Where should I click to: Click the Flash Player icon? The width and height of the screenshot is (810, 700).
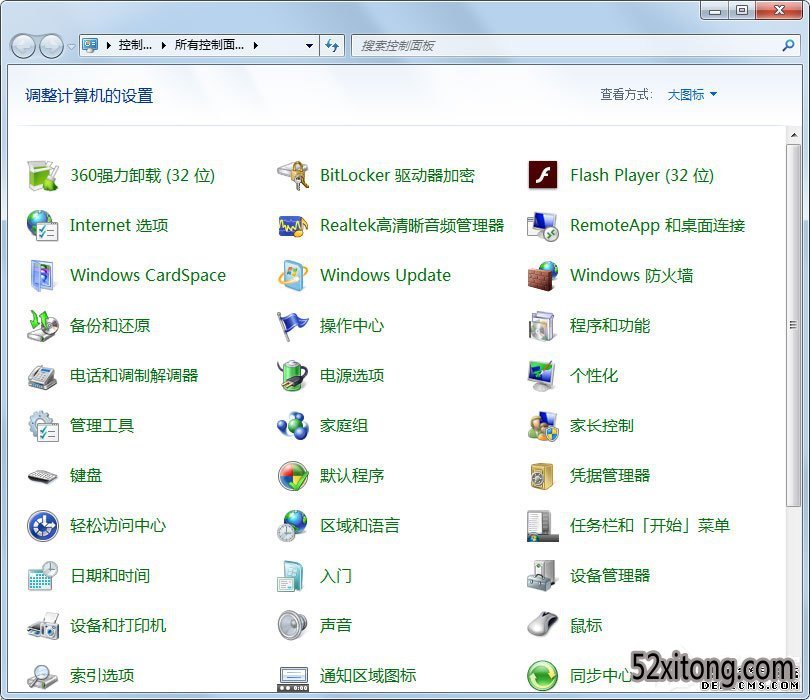pyautogui.click(x=543, y=175)
